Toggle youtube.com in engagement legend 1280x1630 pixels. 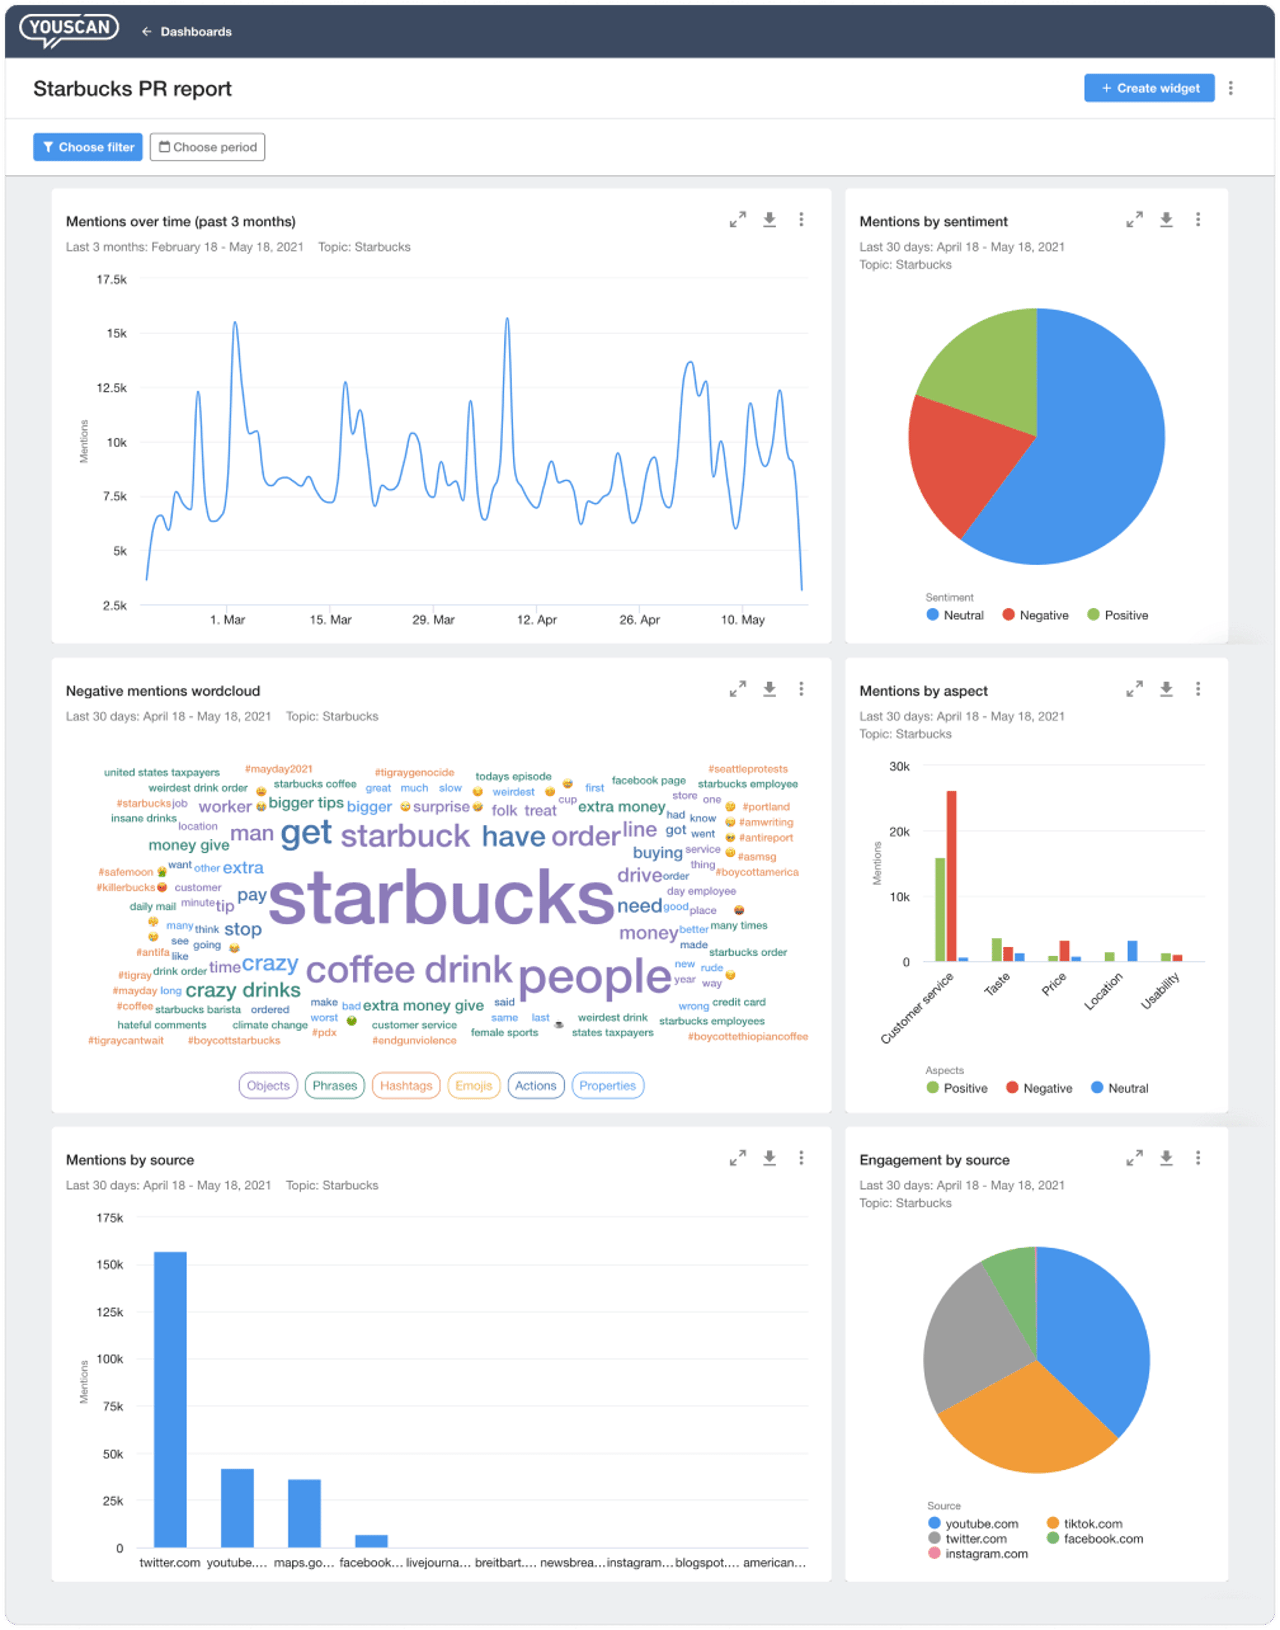(x=973, y=1524)
